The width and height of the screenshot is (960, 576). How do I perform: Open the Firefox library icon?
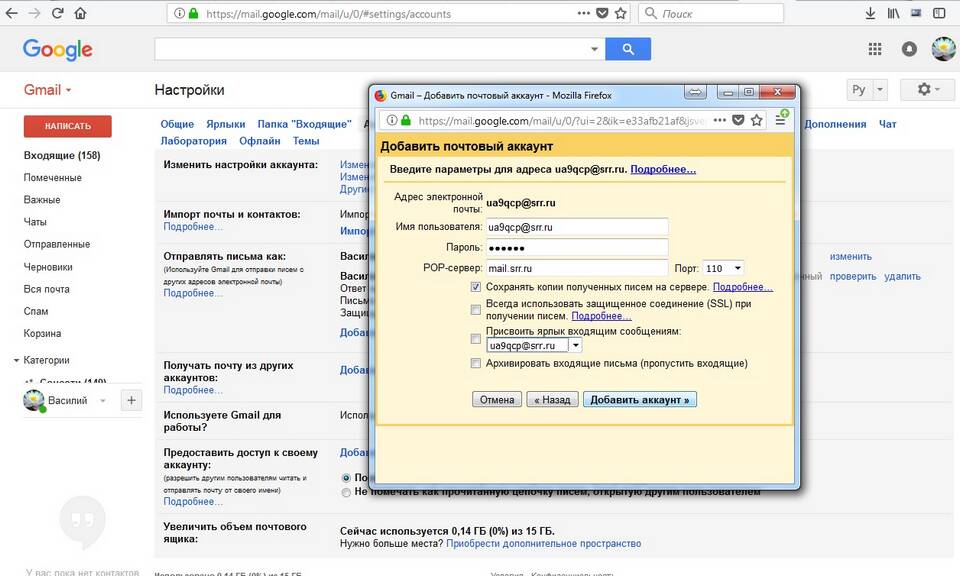pos(893,13)
